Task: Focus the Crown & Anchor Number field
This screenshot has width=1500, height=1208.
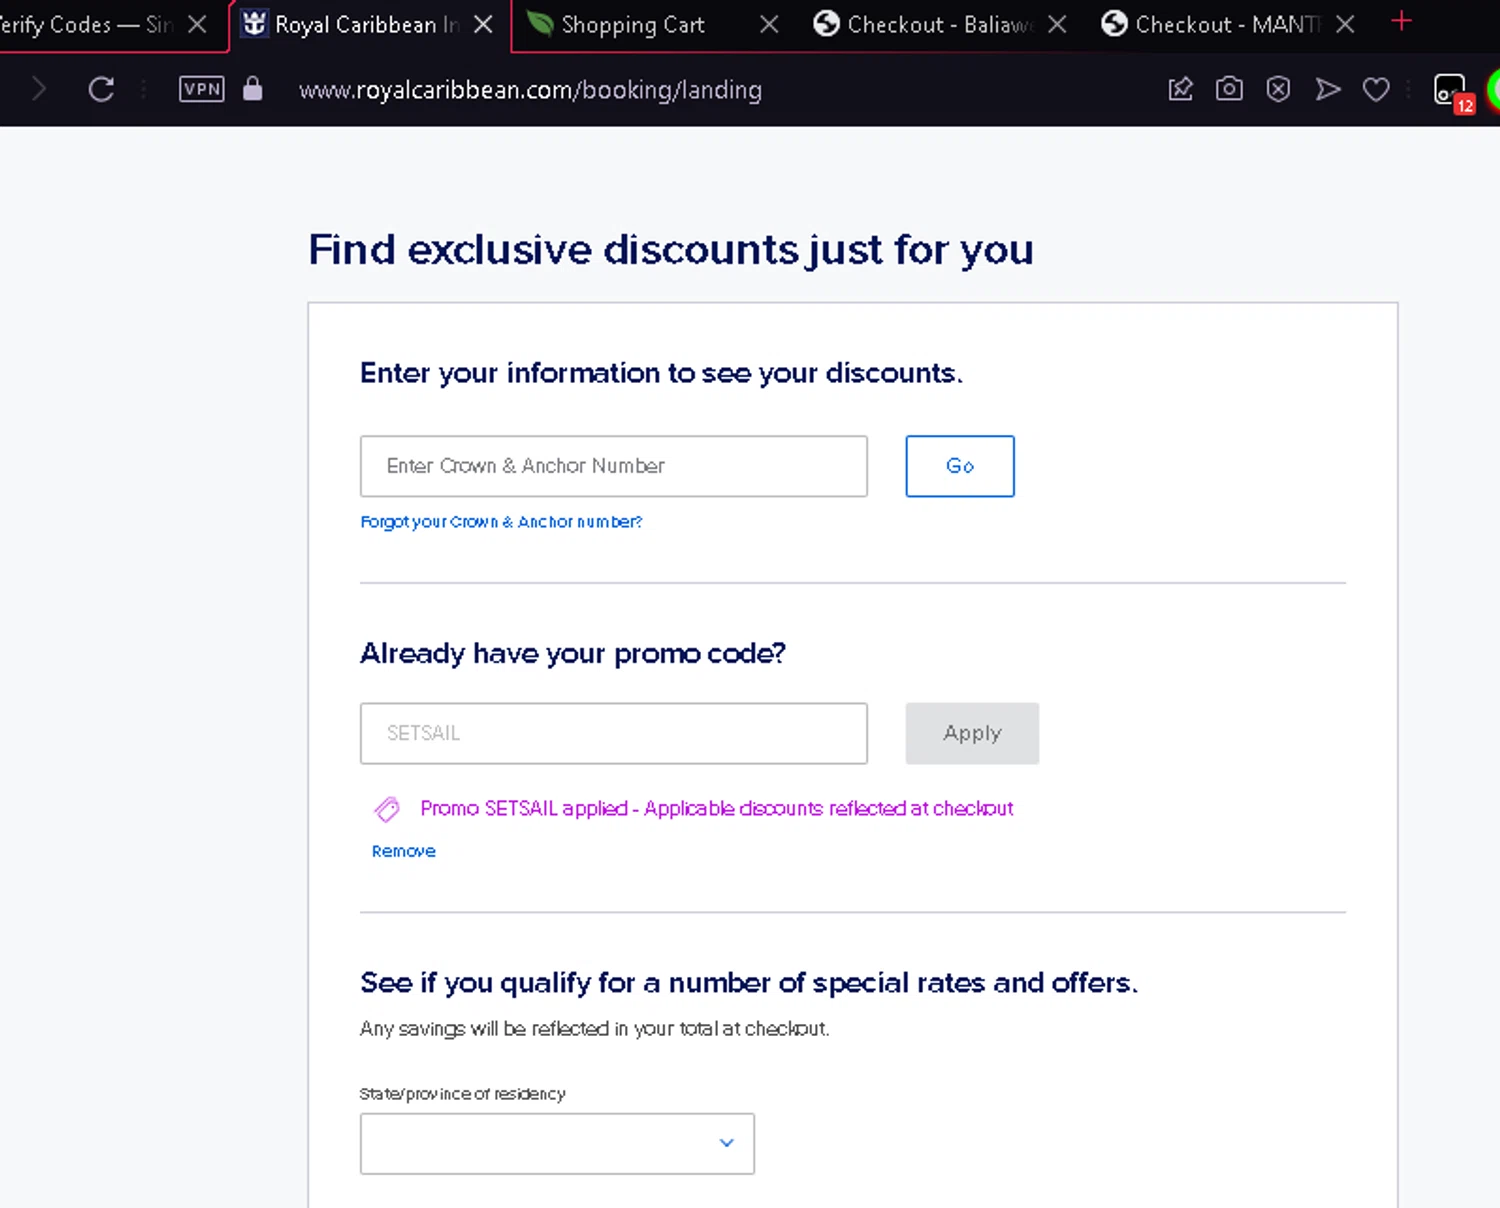Action: [x=613, y=466]
